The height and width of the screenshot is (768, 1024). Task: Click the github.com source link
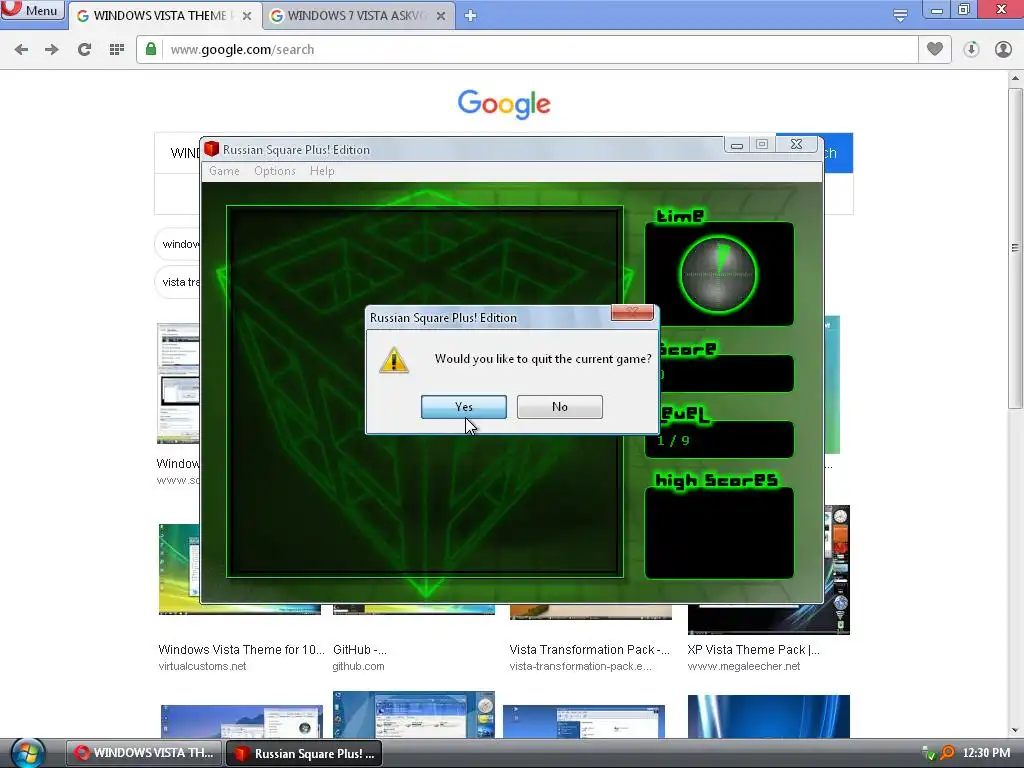click(358, 666)
